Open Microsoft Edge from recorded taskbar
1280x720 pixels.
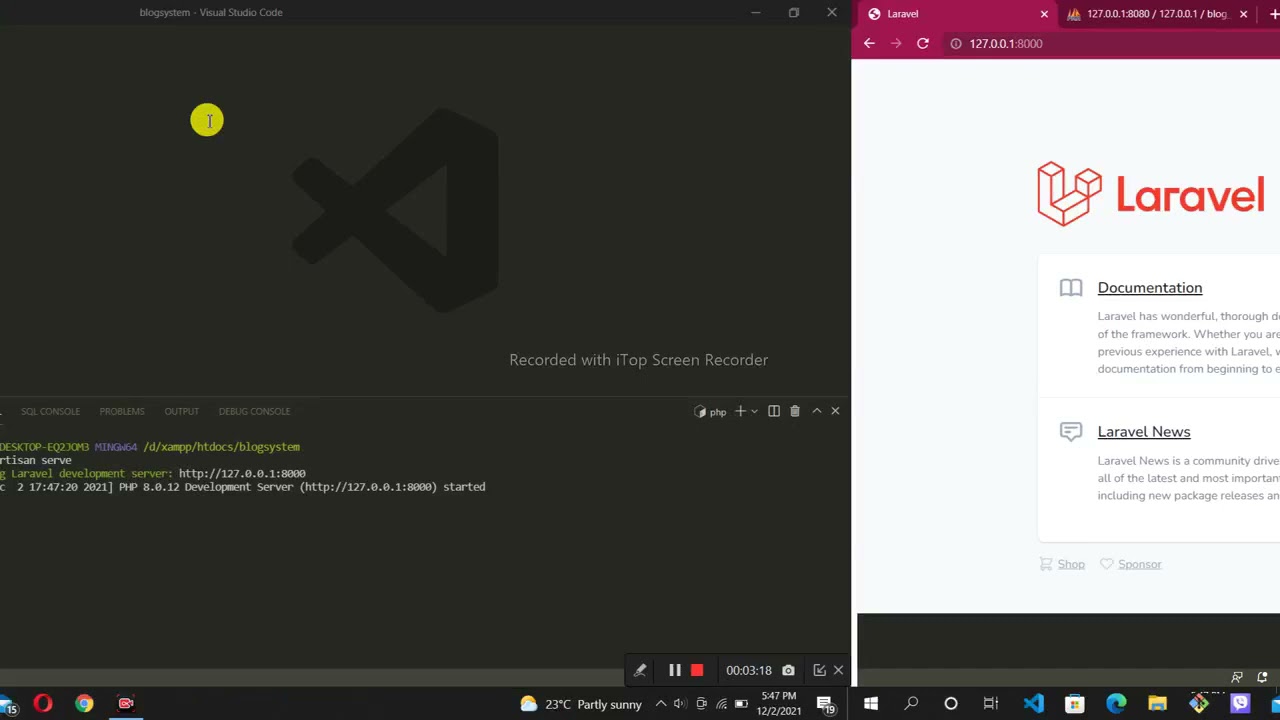[1116, 704]
